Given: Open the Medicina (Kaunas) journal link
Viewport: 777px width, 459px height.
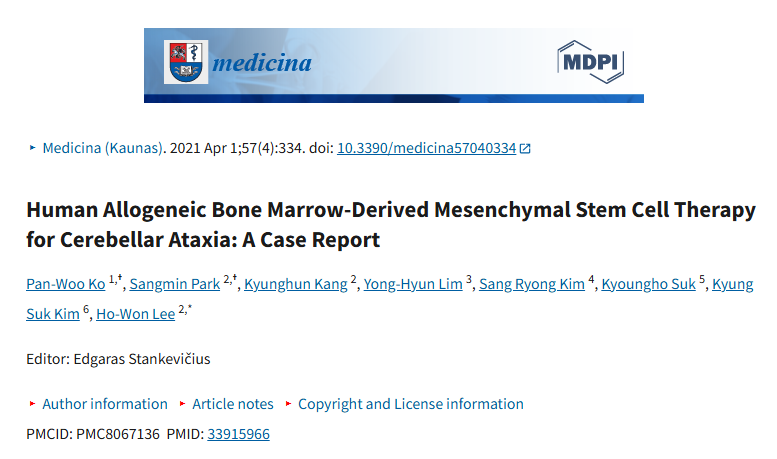Looking at the screenshot, I should tap(102, 148).
